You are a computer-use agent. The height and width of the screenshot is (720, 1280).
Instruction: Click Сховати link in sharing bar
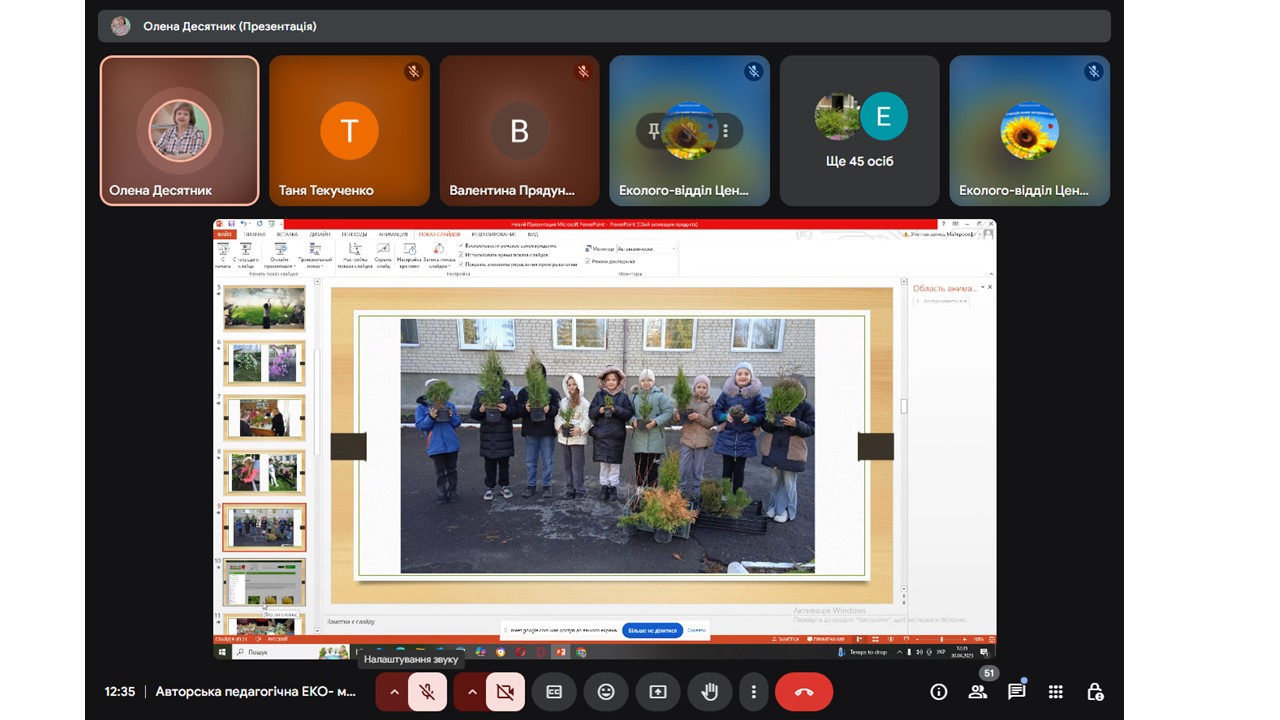[697, 630]
